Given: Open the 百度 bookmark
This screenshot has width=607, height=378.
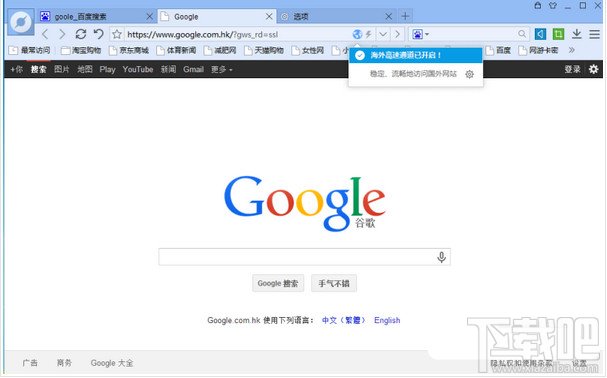Looking at the screenshot, I should click(x=499, y=50).
